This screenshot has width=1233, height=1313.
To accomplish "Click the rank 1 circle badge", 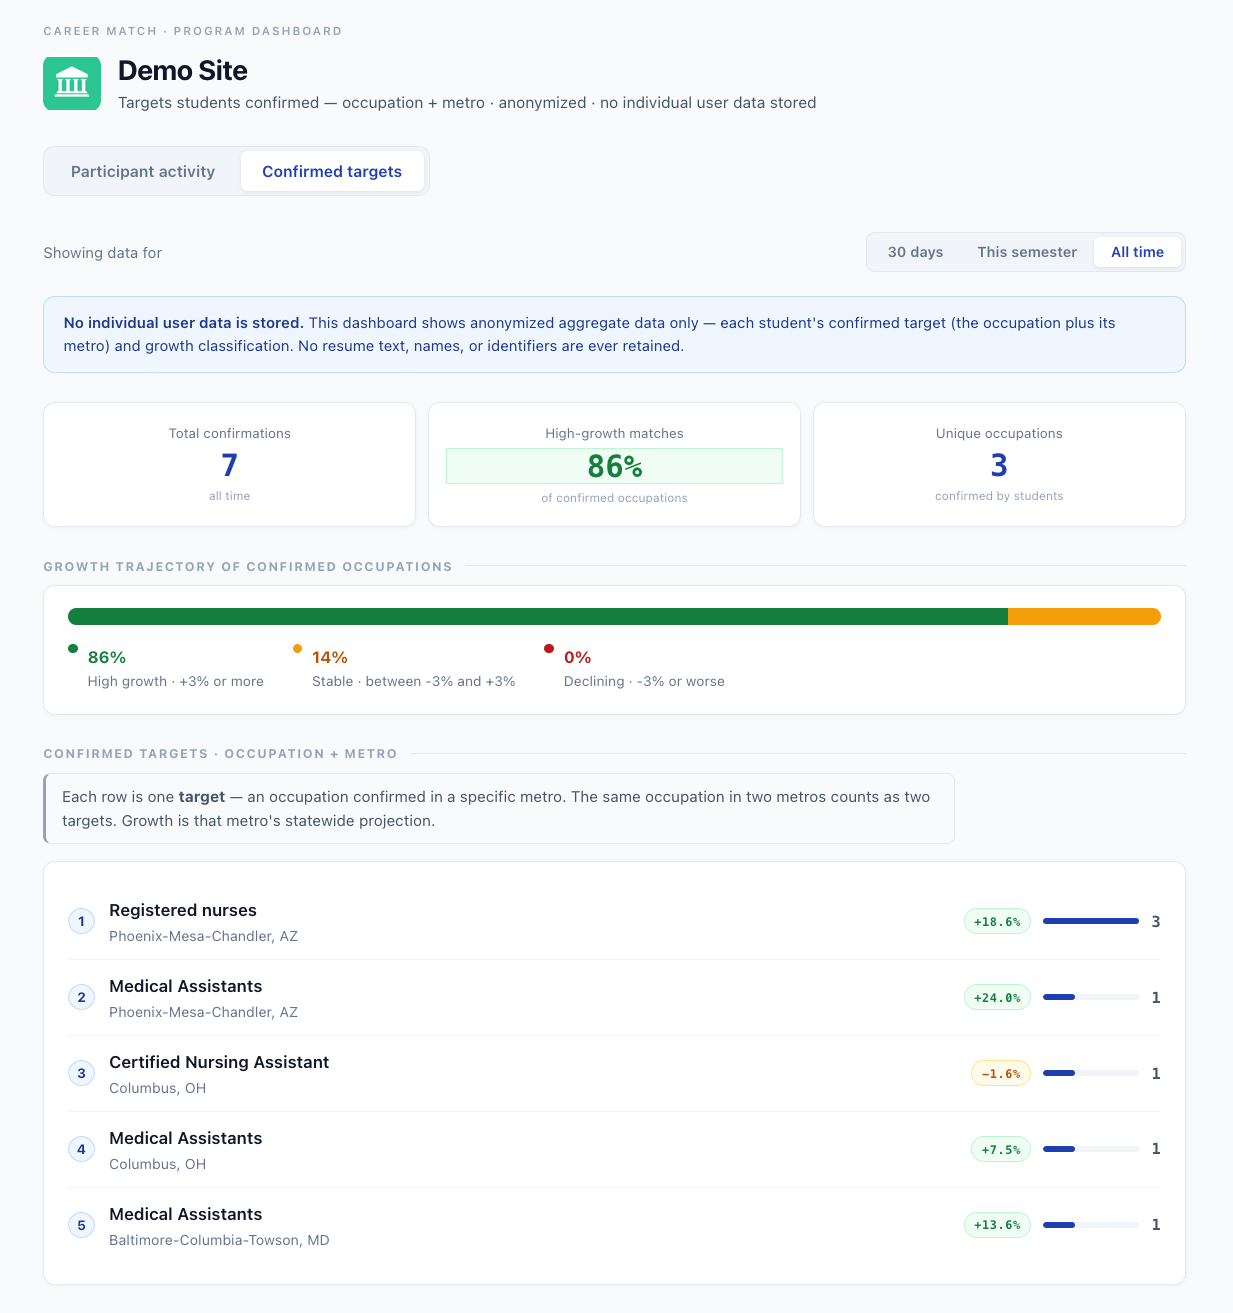I will 82,921.
